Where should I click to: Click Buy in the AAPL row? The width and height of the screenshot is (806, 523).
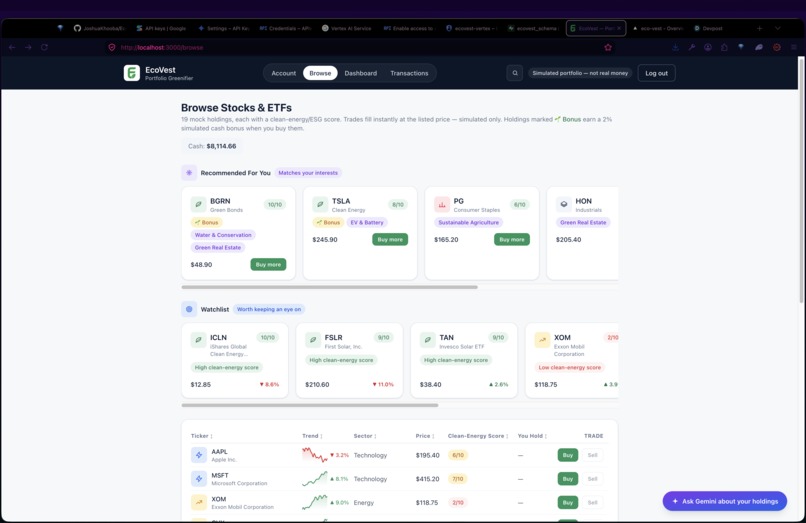tap(567, 455)
